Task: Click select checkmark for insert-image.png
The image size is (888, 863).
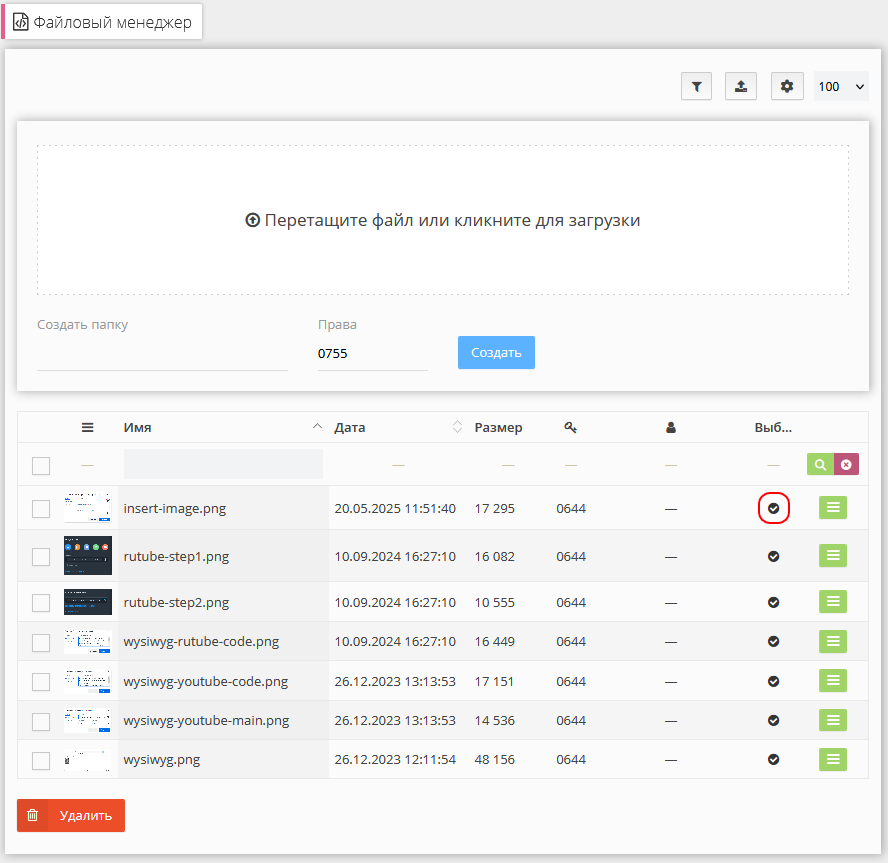Action: 773,509
